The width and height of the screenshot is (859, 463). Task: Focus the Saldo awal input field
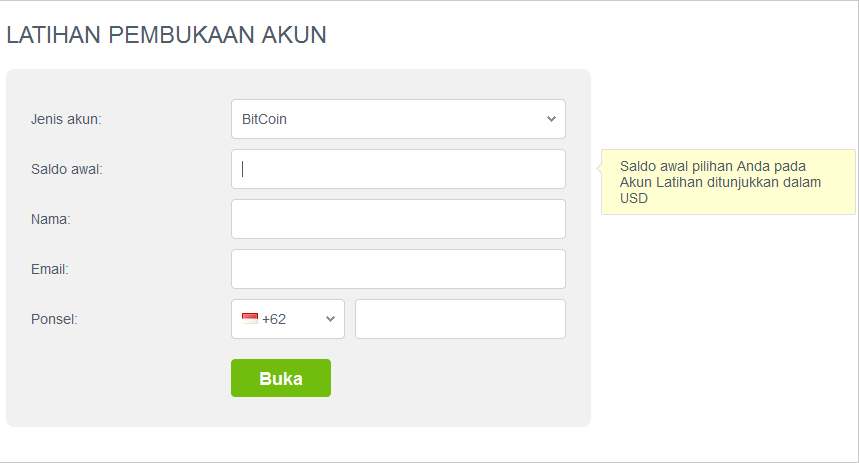tap(398, 169)
